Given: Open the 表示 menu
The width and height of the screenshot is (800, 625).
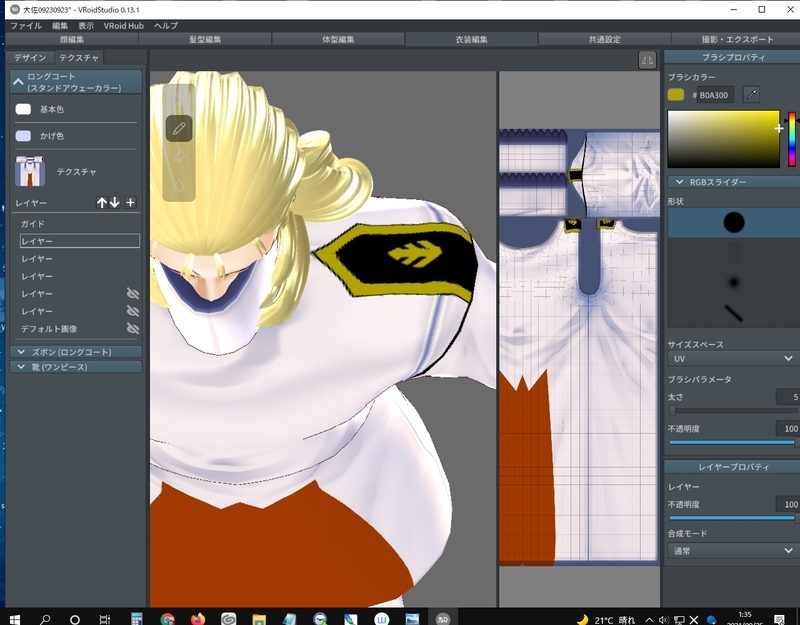Looking at the screenshot, I should click(86, 26).
